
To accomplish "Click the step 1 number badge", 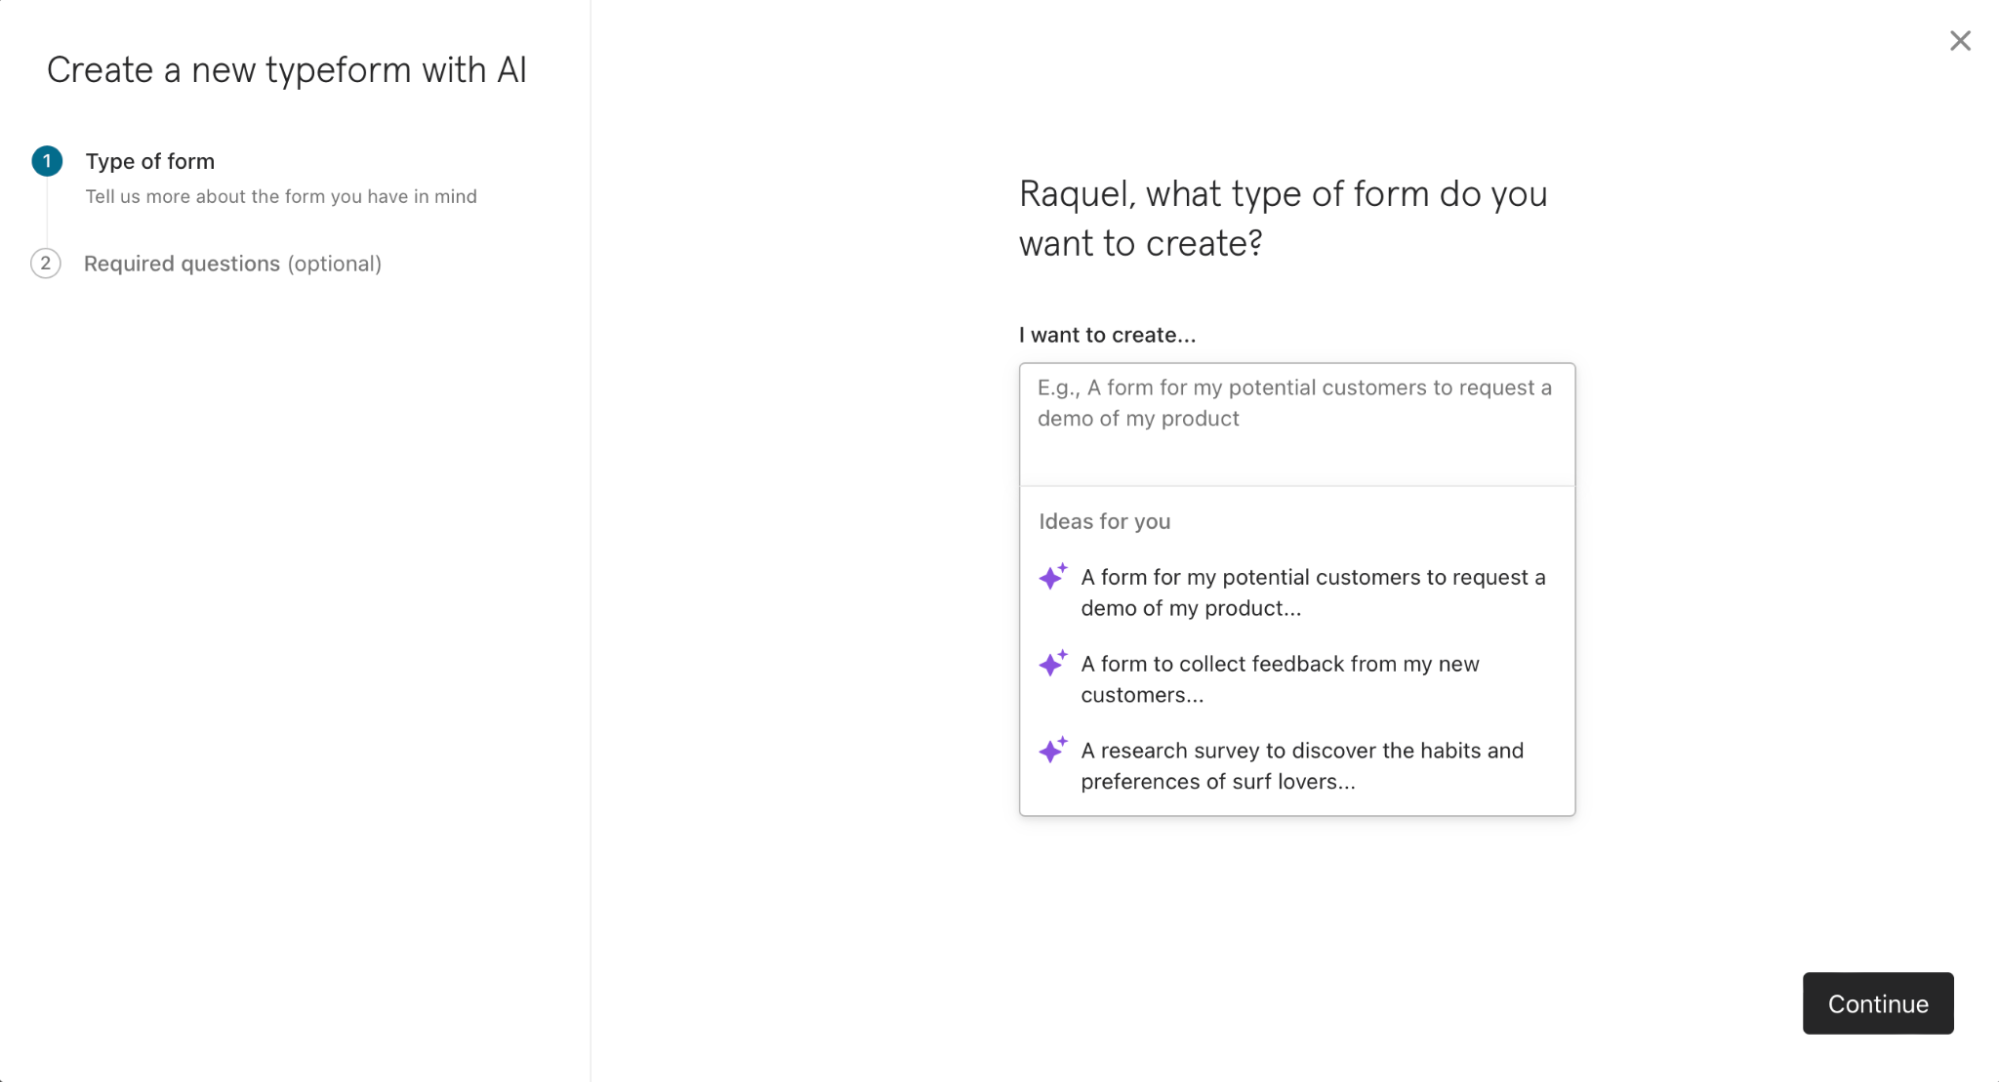I will coord(47,161).
